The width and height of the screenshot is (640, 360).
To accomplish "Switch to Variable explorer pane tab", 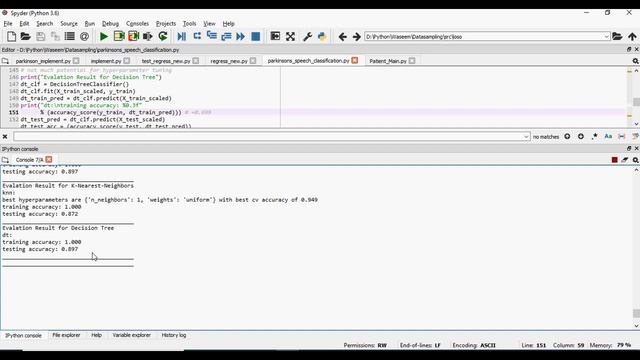I will tap(131, 335).
